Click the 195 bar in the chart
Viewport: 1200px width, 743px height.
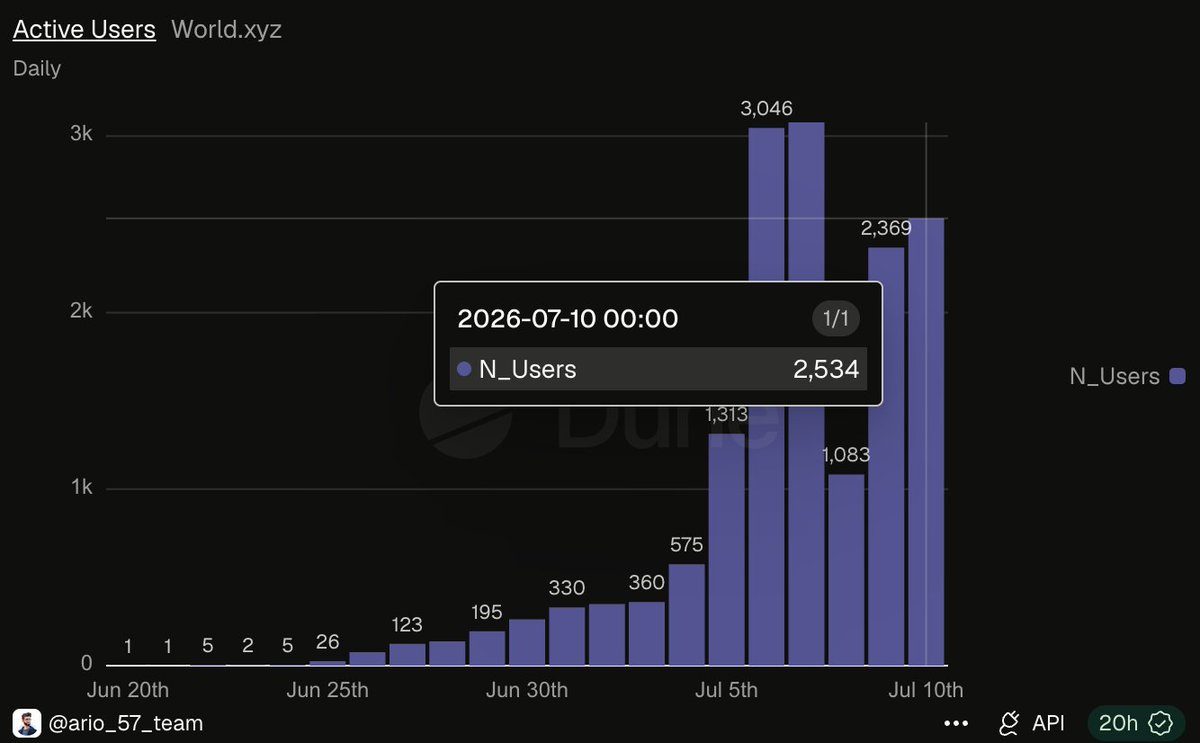click(487, 649)
